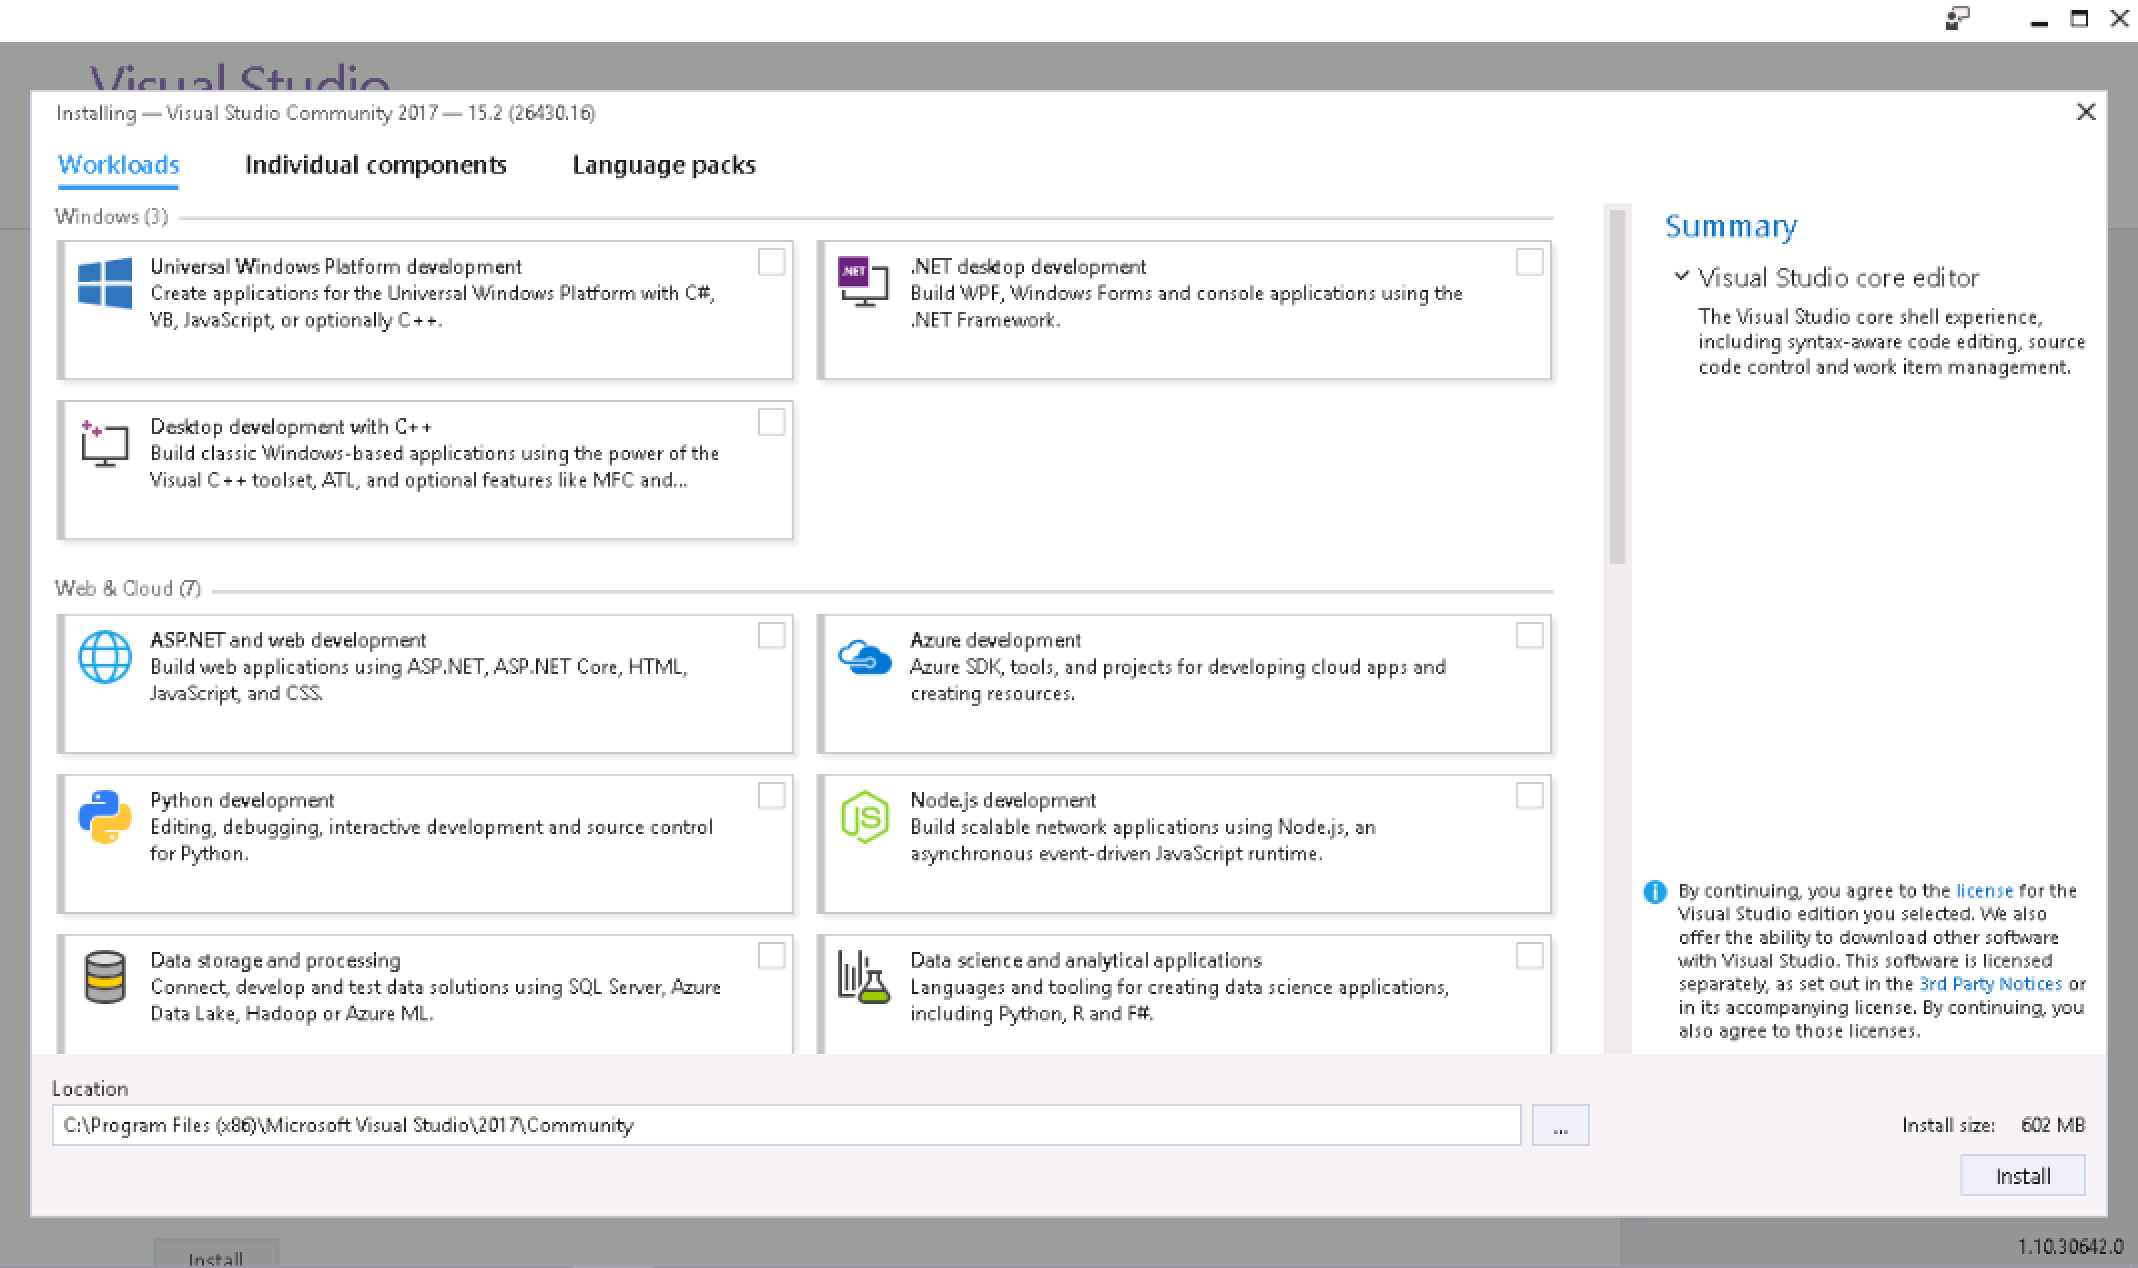The height and width of the screenshot is (1268, 2138).
Task: Click the Python development logo icon
Action: coord(105,817)
